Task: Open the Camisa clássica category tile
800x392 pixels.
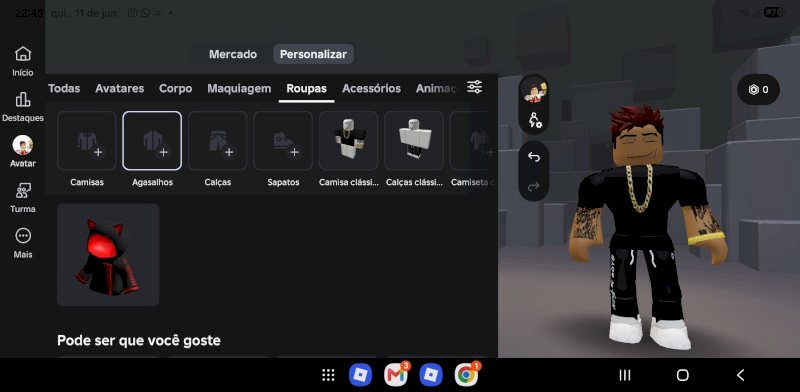Action: pyautogui.click(x=348, y=141)
